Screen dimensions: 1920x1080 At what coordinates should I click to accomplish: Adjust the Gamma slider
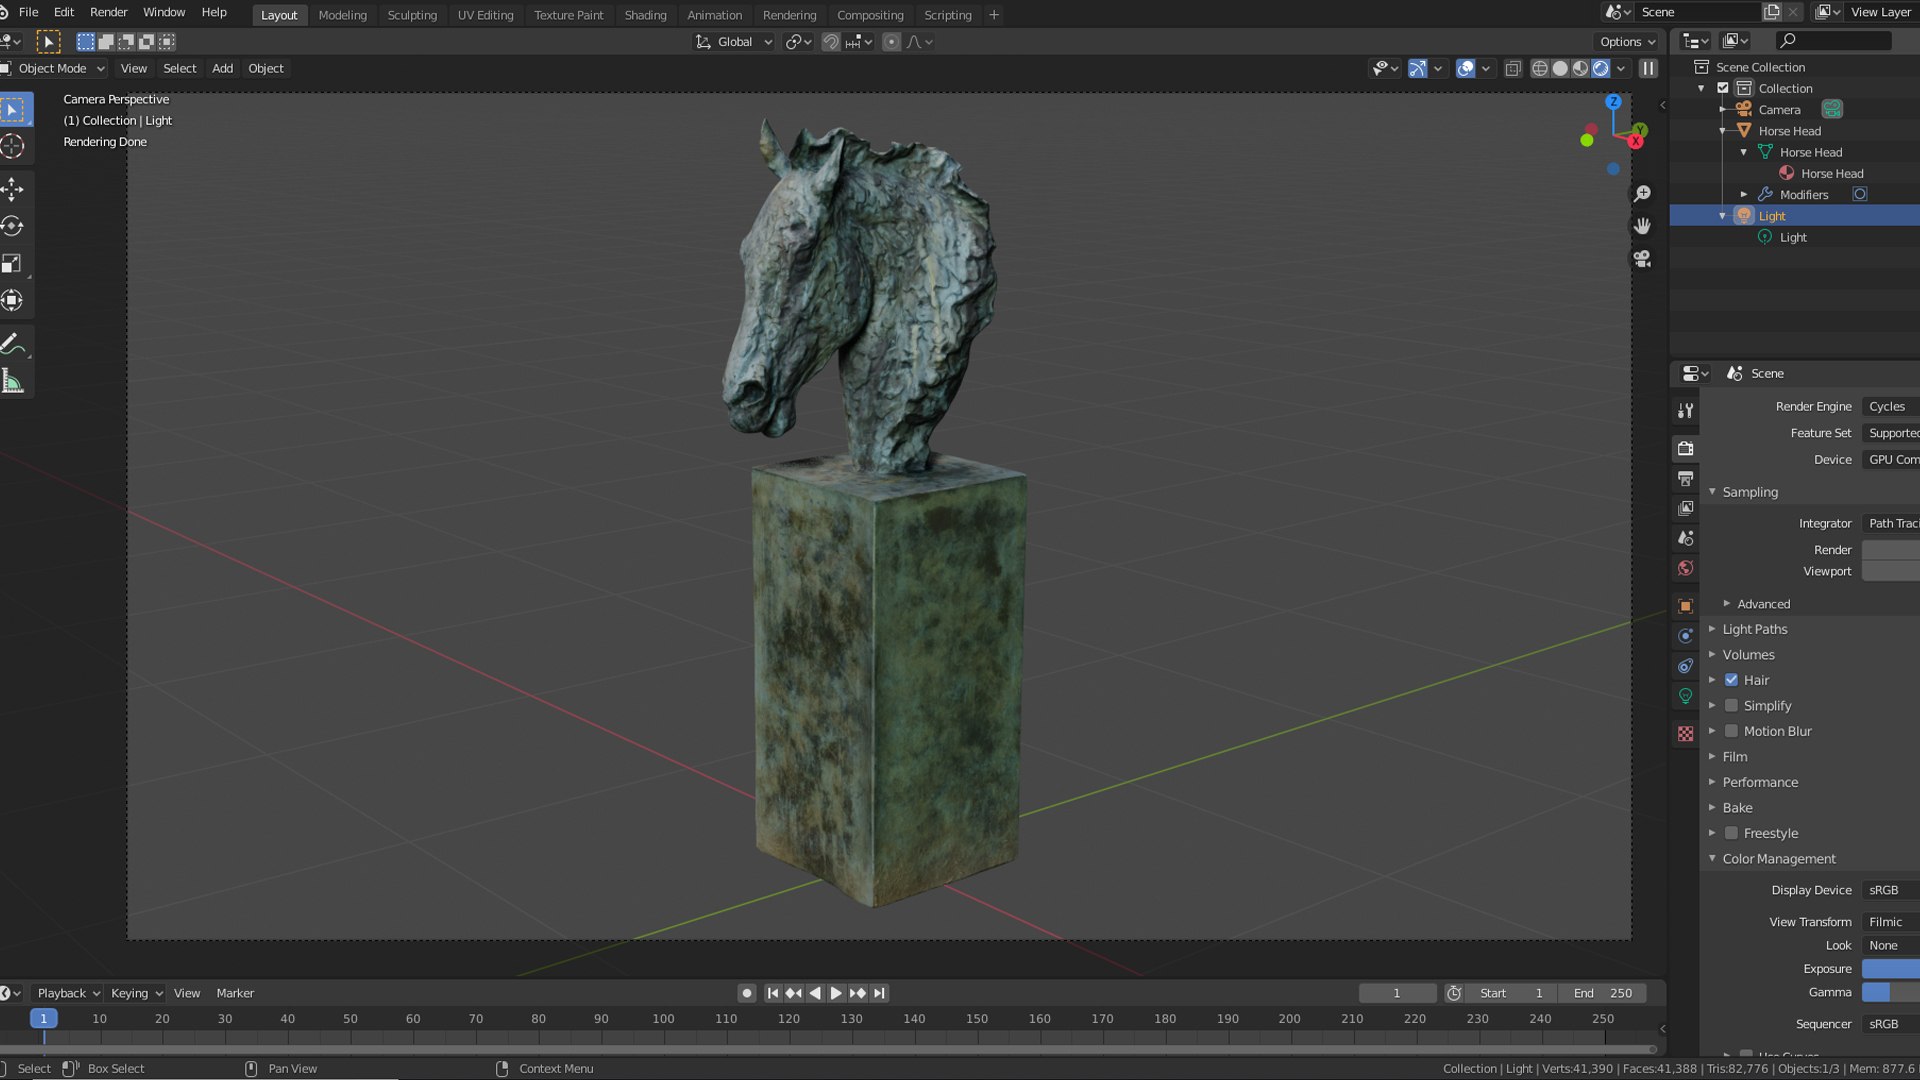(1890, 992)
